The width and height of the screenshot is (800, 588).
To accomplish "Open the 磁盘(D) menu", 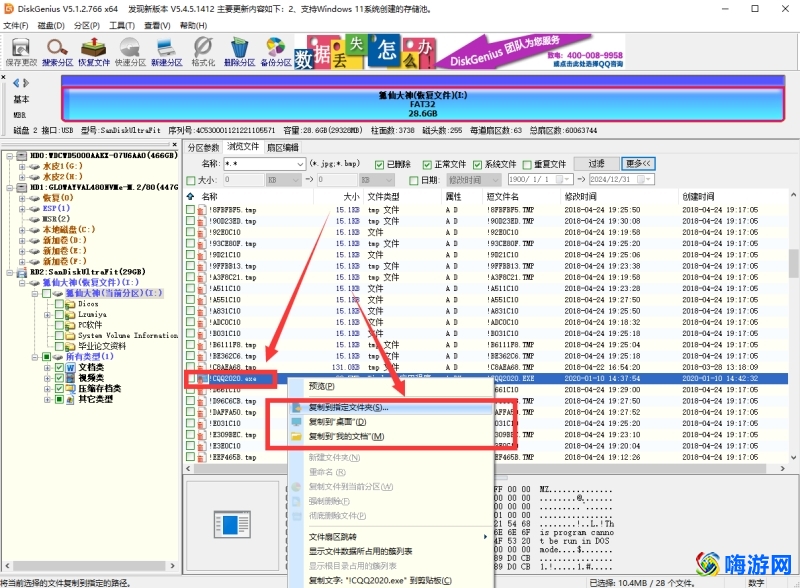I will click(x=51, y=26).
